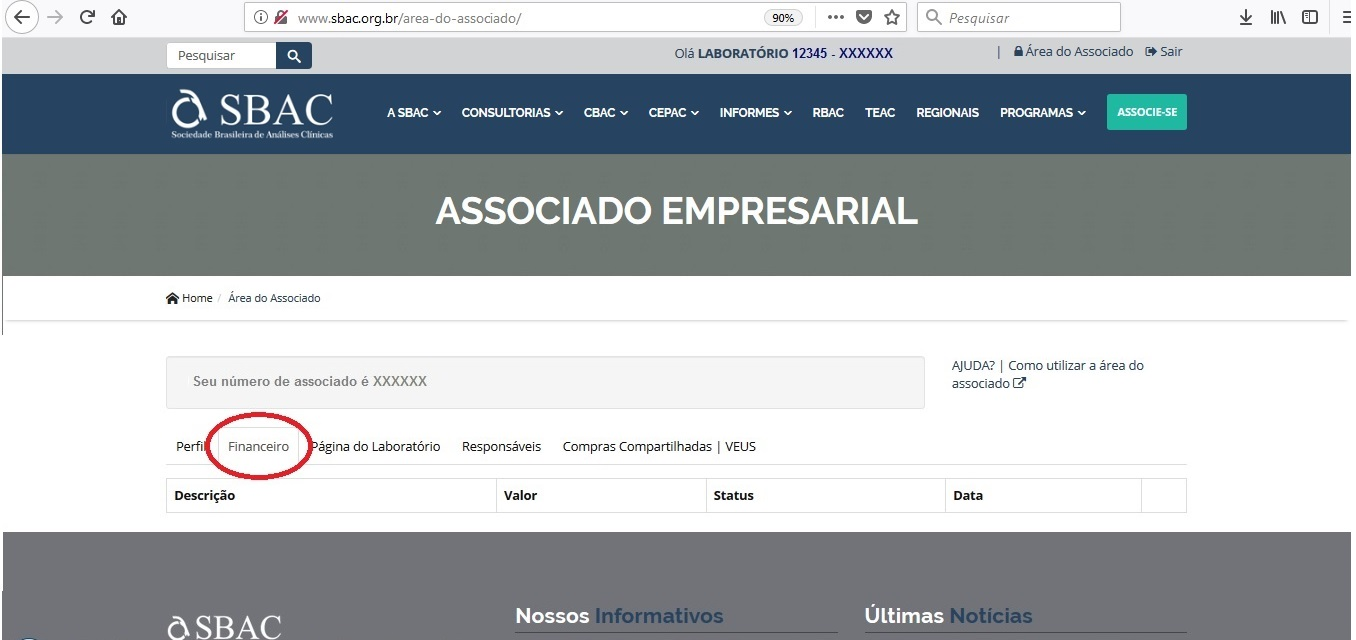Open Compras Compartilhadas | VEUS tab
1356x640 pixels.
[x=659, y=446]
